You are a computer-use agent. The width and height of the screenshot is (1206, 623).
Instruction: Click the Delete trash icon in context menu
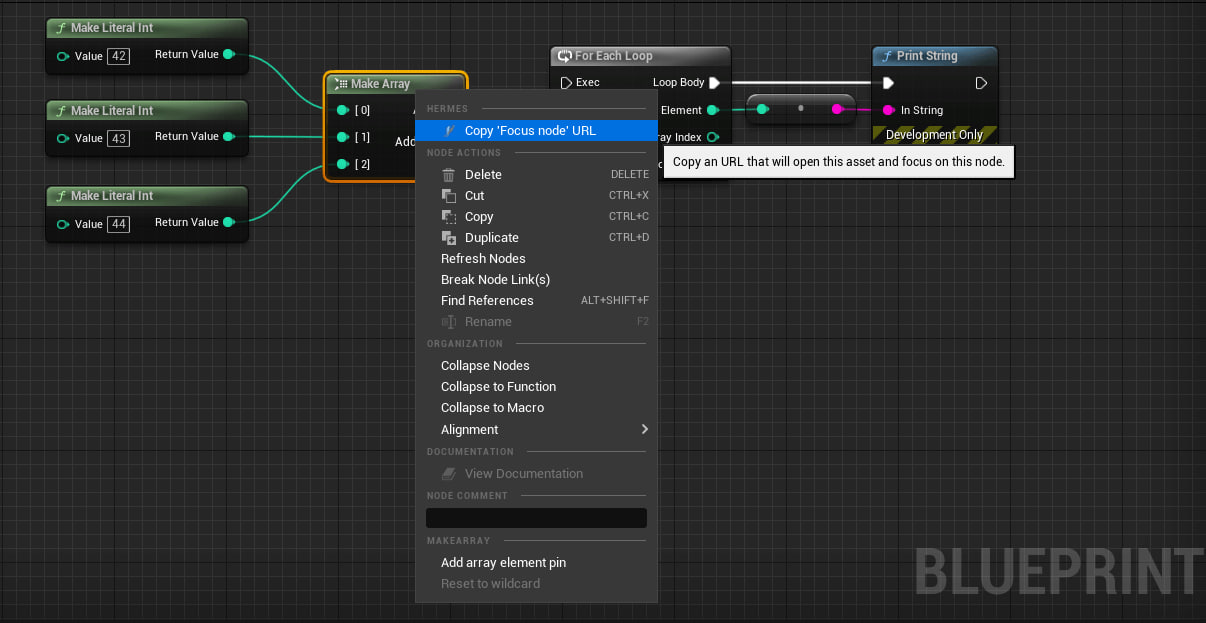pos(449,175)
